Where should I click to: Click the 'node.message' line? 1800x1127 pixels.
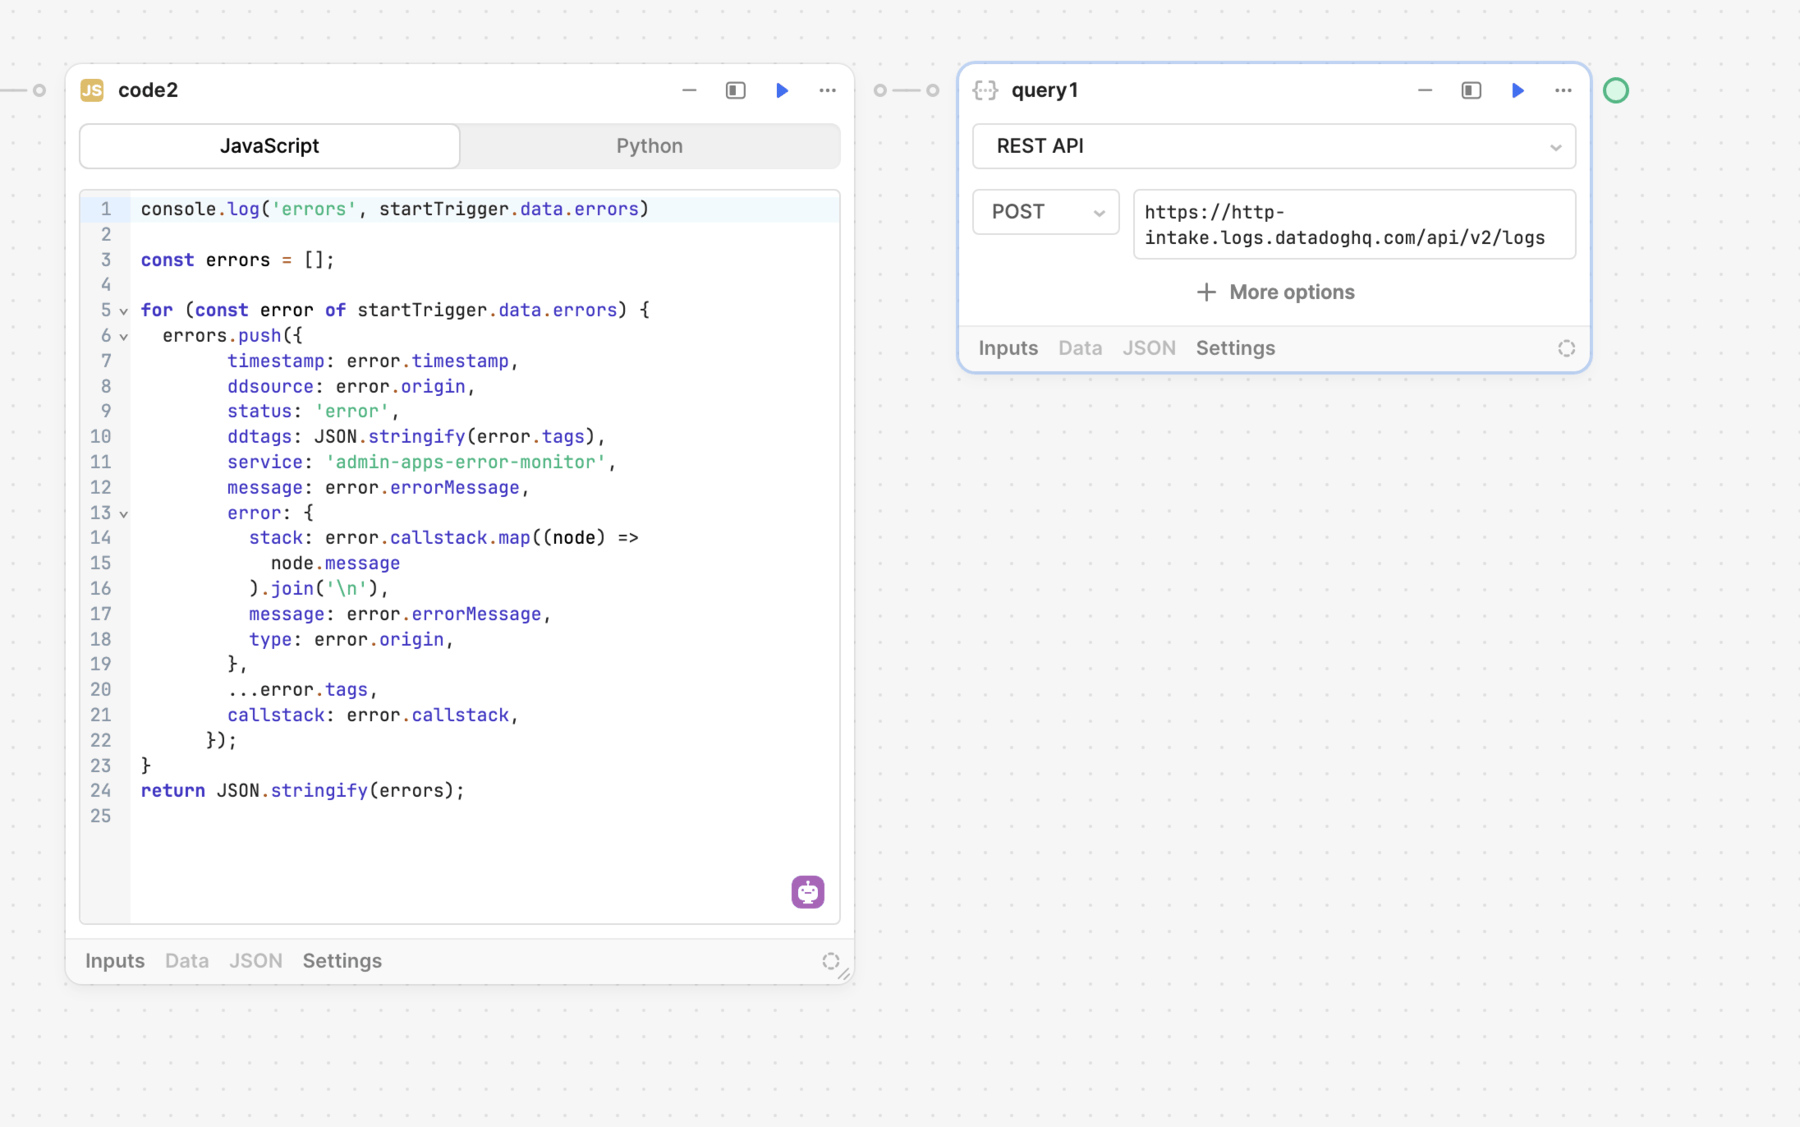tap(335, 564)
